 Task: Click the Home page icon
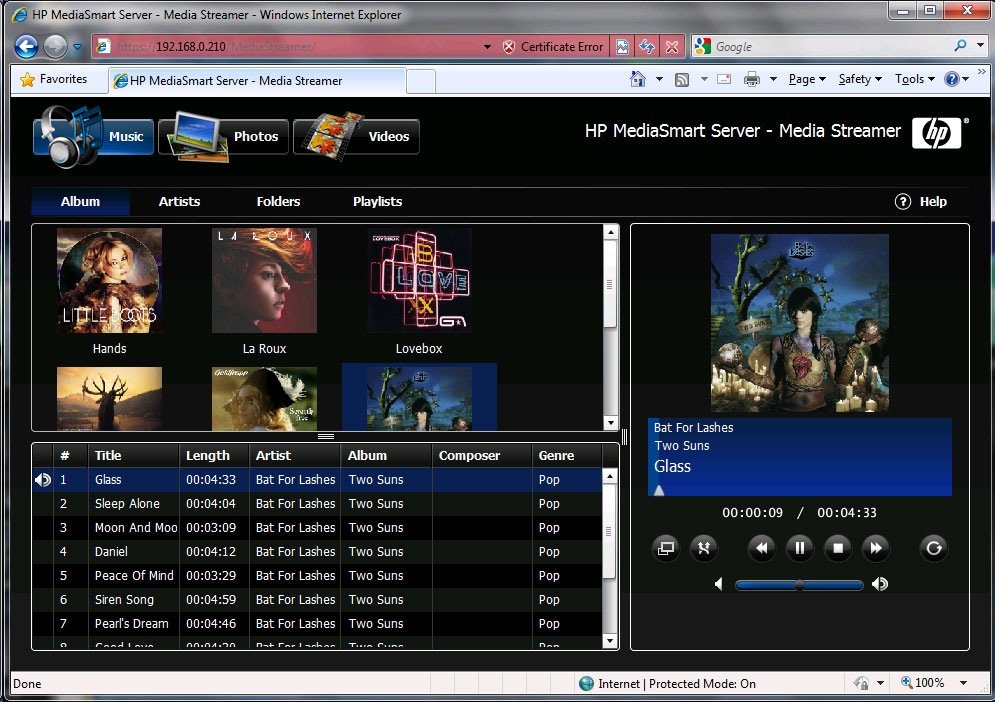[x=638, y=79]
